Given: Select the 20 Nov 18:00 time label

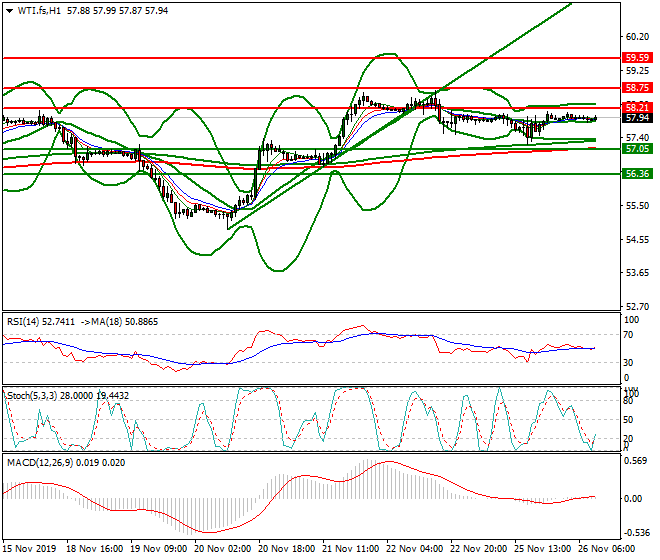Looking at the screenshot, I should 286,549.
